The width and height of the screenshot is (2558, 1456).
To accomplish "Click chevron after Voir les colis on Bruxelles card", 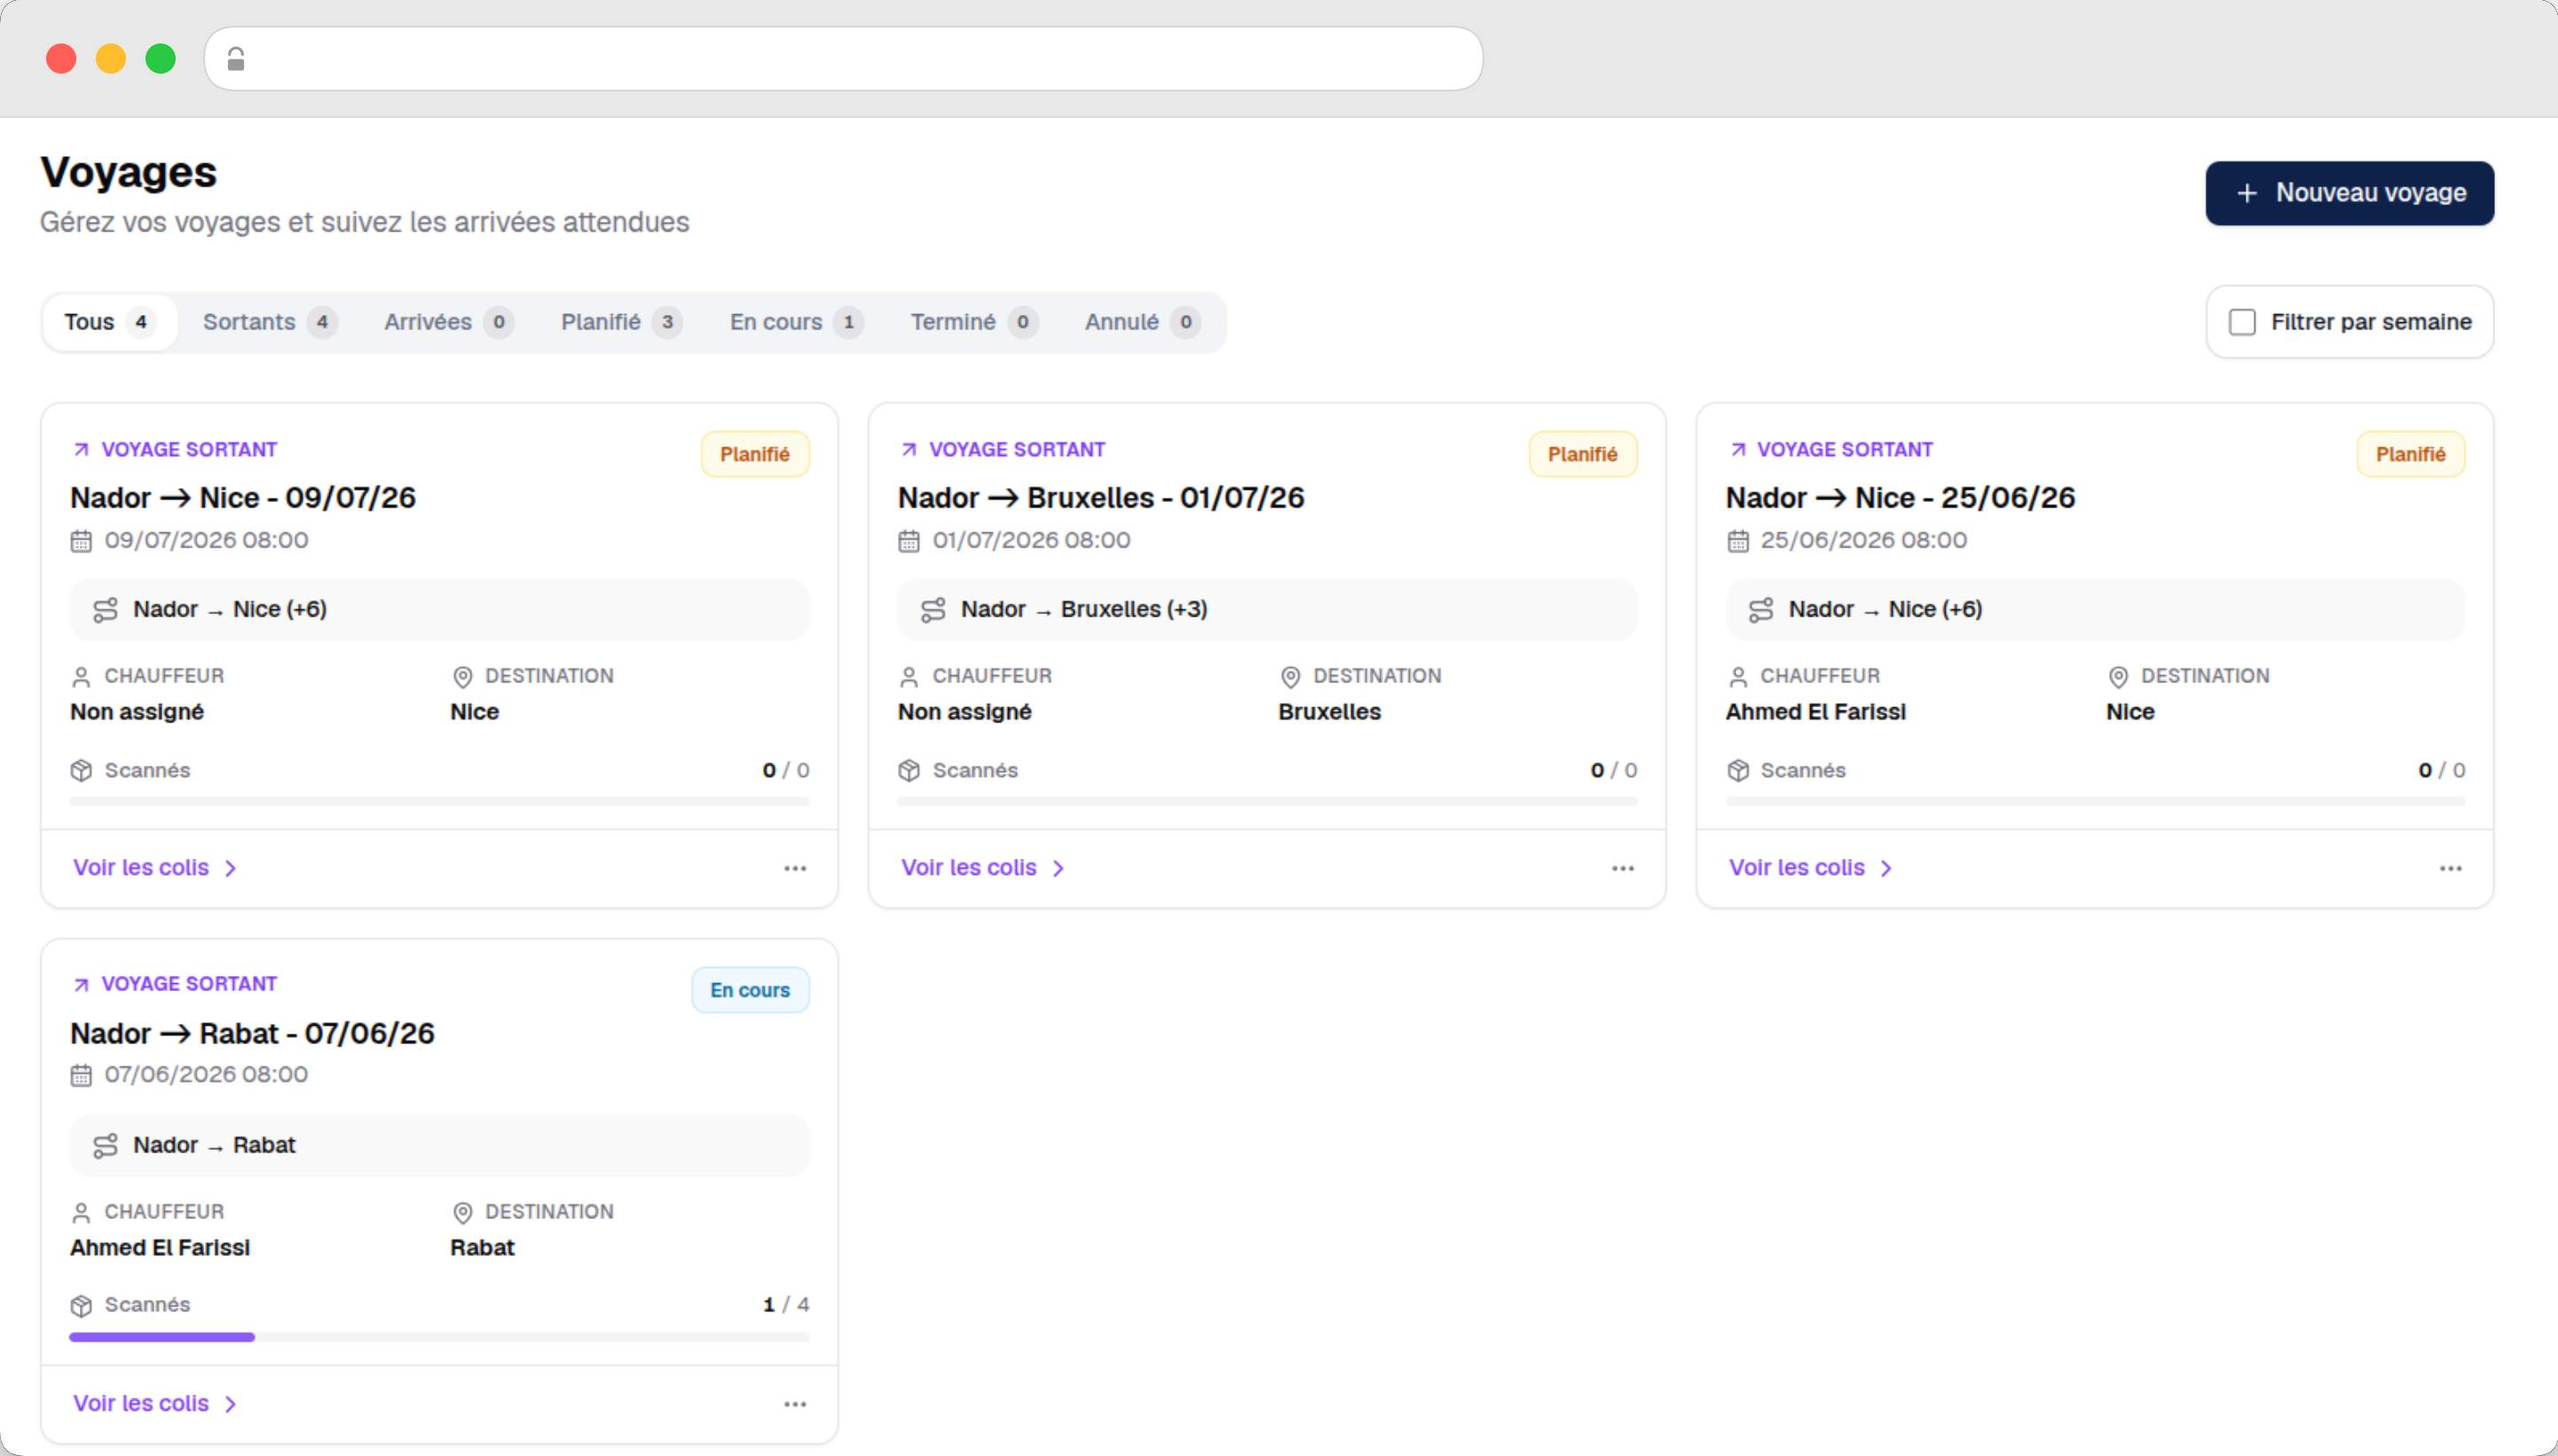I will tap(1058, 869).
